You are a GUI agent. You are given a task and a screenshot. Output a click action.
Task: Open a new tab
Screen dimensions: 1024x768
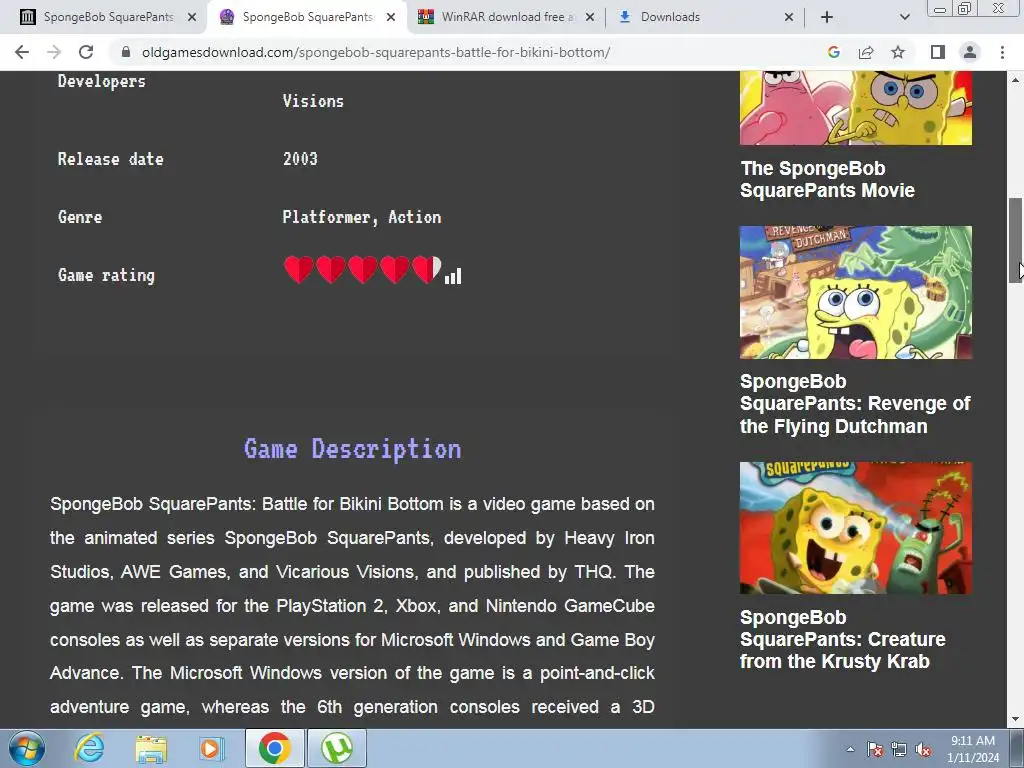(x=827, y=17)
